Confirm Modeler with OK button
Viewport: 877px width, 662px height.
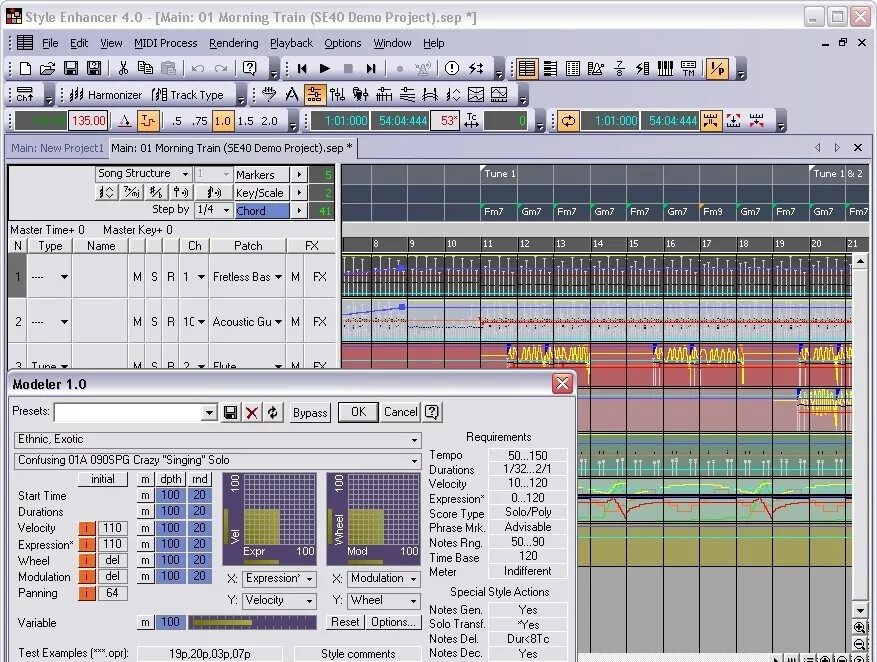(x=358, y=412)
